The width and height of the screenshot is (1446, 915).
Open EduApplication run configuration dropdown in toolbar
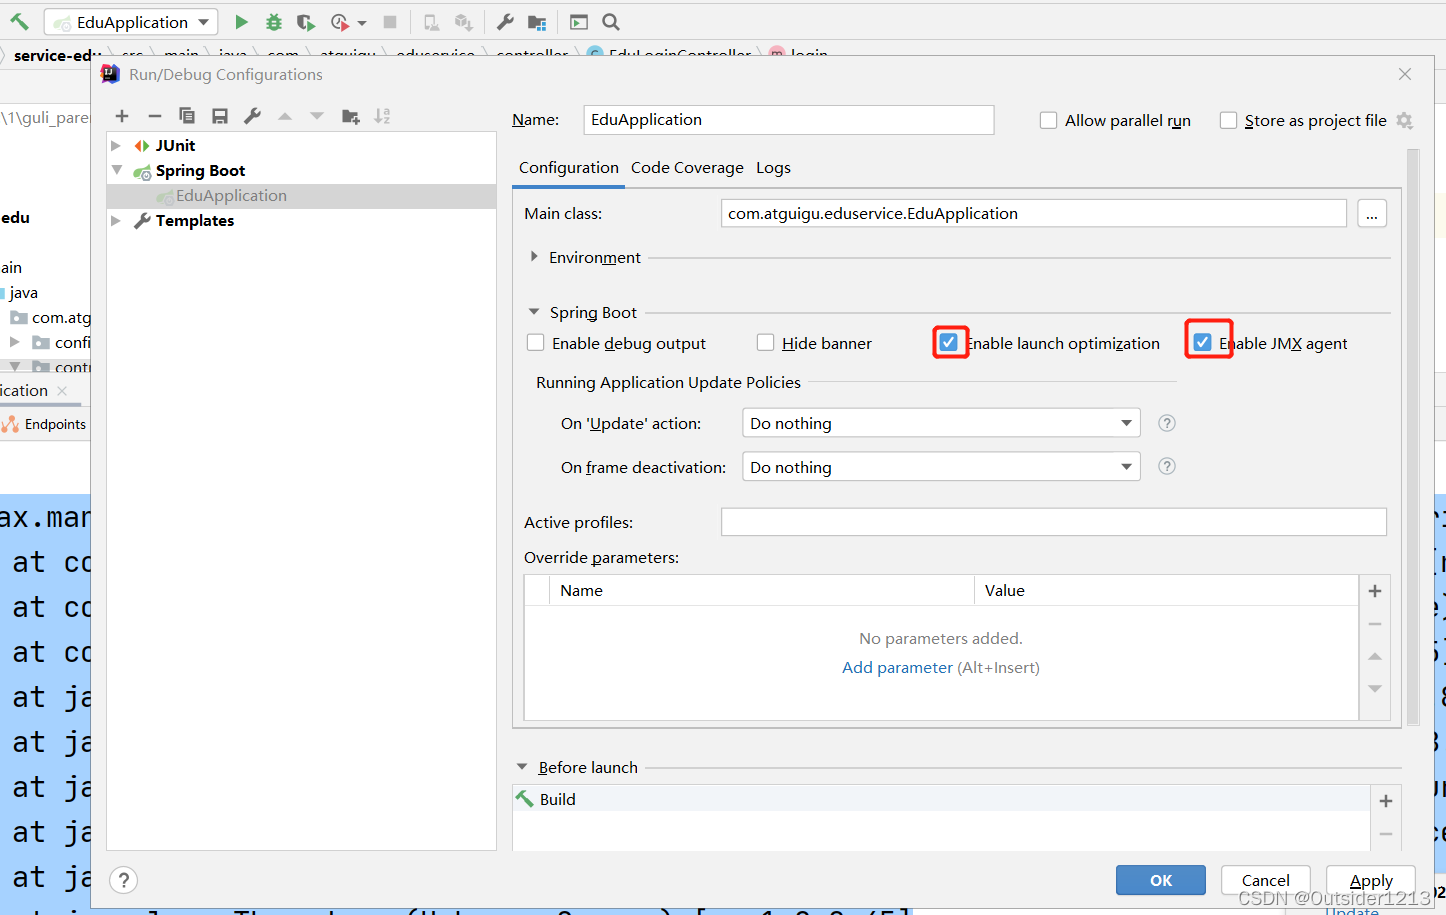point(131,22)
